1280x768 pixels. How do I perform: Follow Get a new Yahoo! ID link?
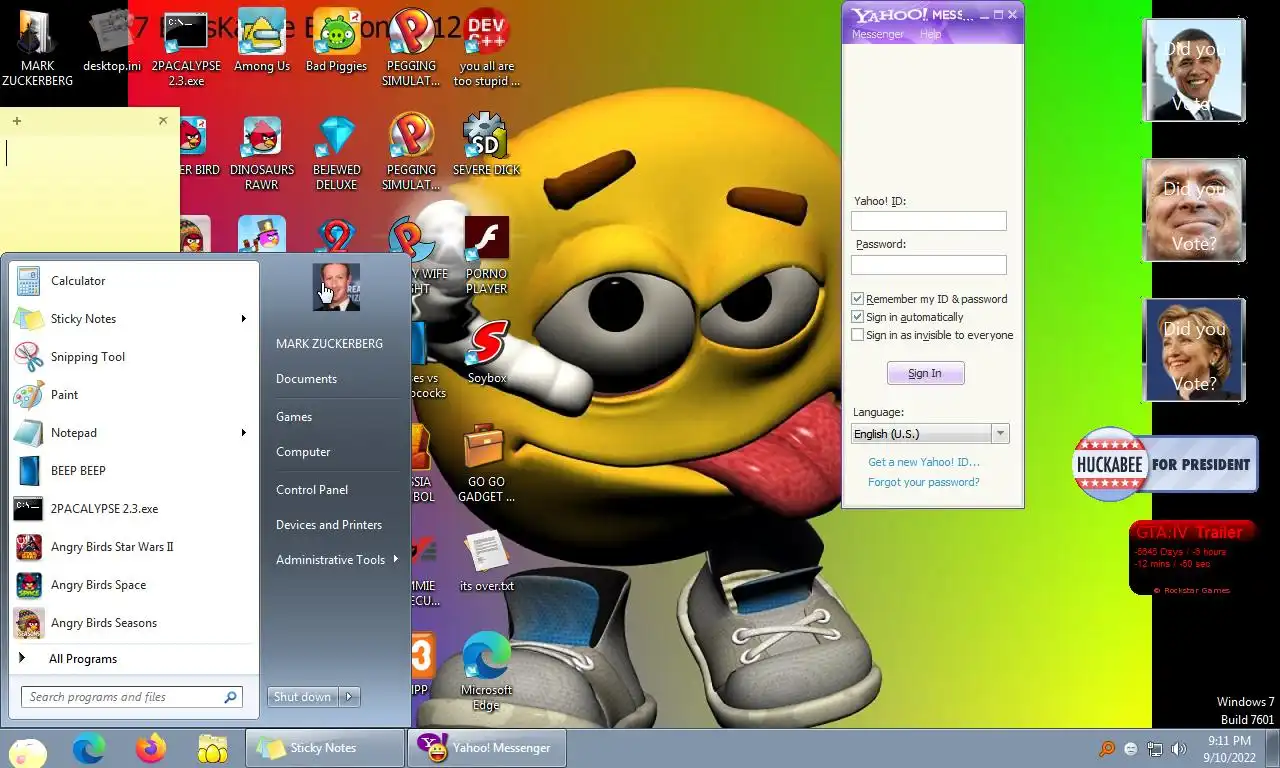click(924, 462)
